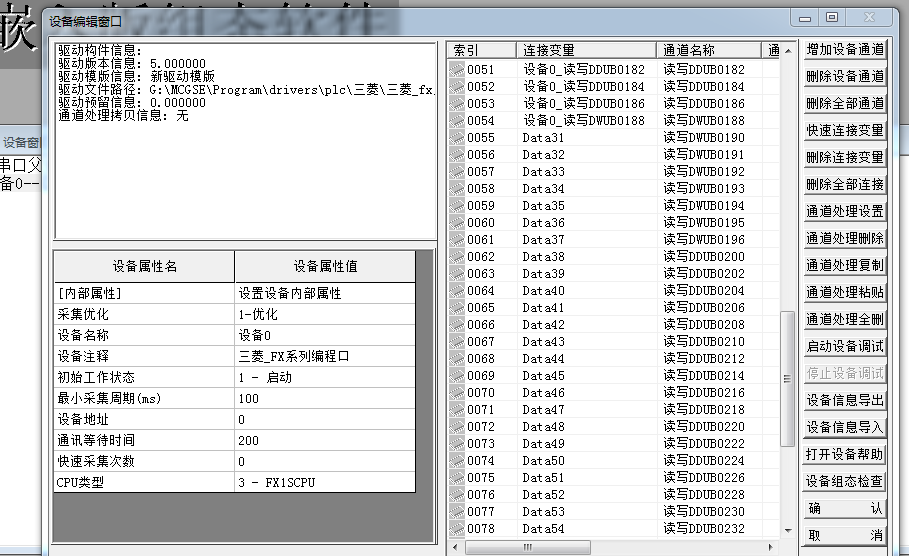909x556 pixels.
Task: Export device info via 设备信息导出
Action: click(x=845, y=400)
